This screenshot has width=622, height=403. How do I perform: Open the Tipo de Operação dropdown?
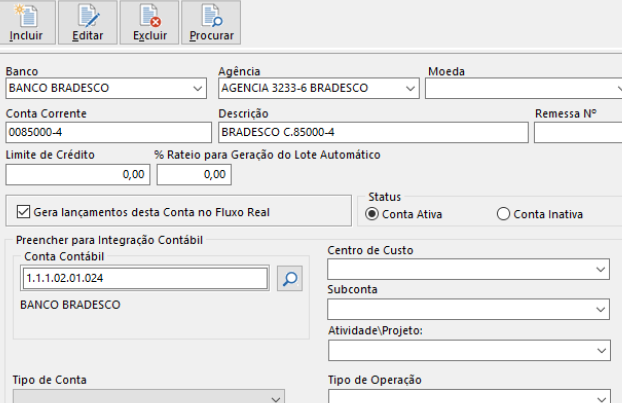coord(469,397)
